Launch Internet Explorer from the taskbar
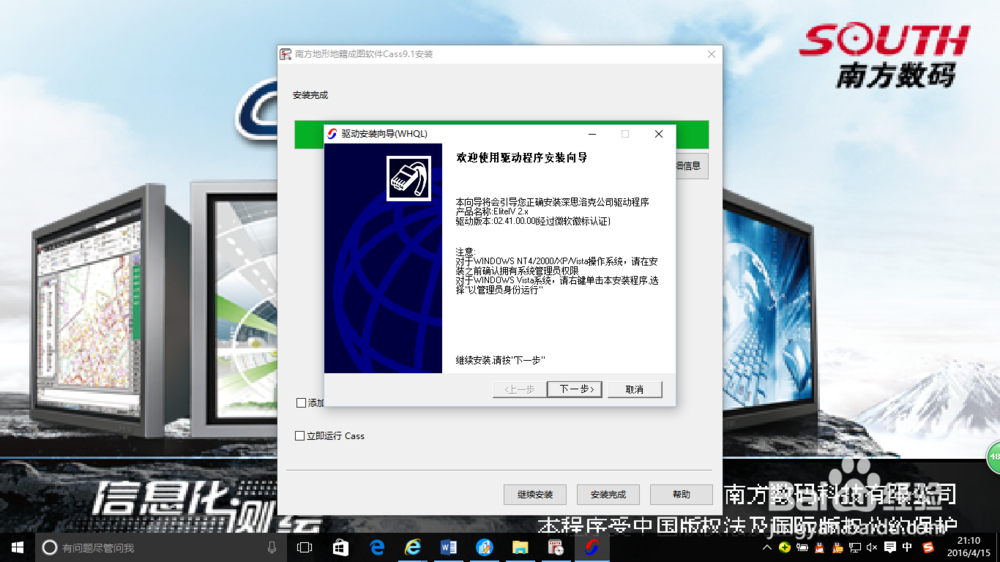This screenshot has height=562, width=1000. pyautogui.click(x=413, y=547)
